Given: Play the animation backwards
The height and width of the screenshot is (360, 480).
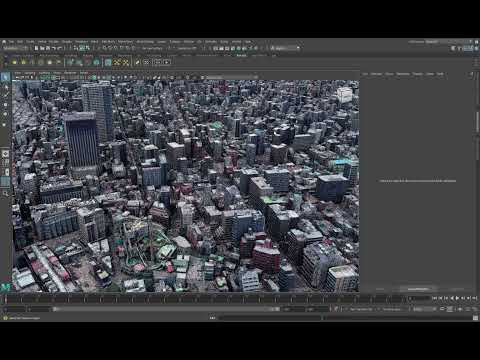Looking at the screenshot, I should (x=452, y=298).
